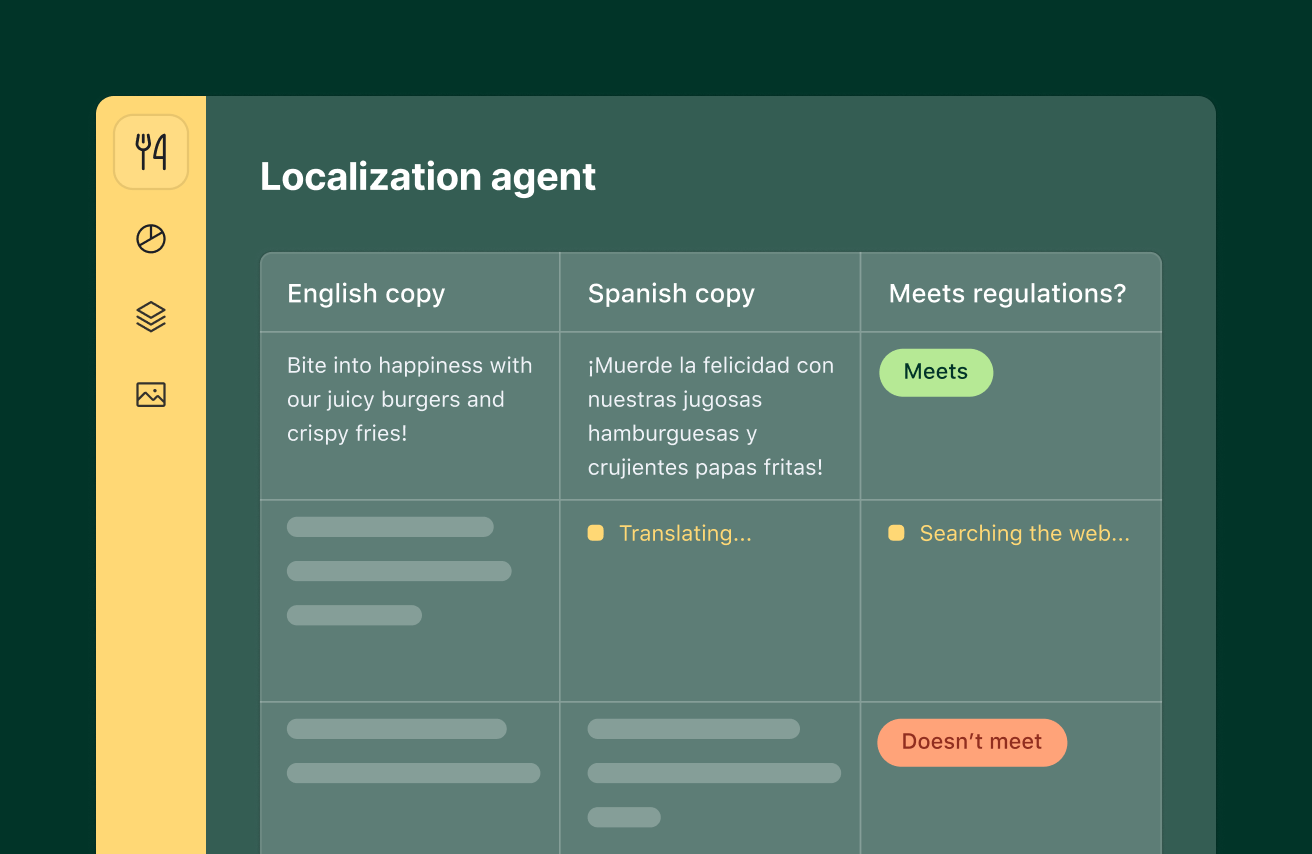Click the orange Doesn't meet badge

coord(972,742)
